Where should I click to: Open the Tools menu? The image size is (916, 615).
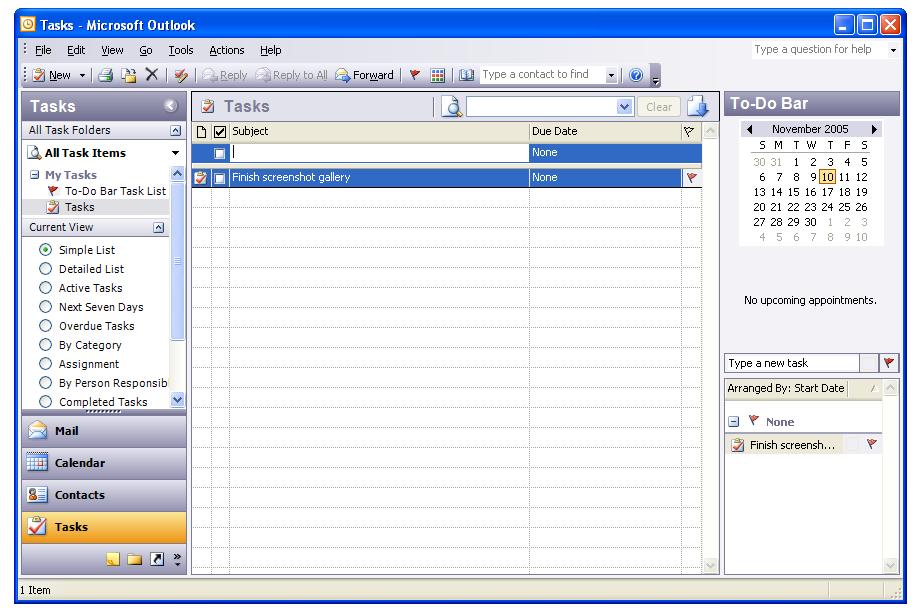[181, 50]
